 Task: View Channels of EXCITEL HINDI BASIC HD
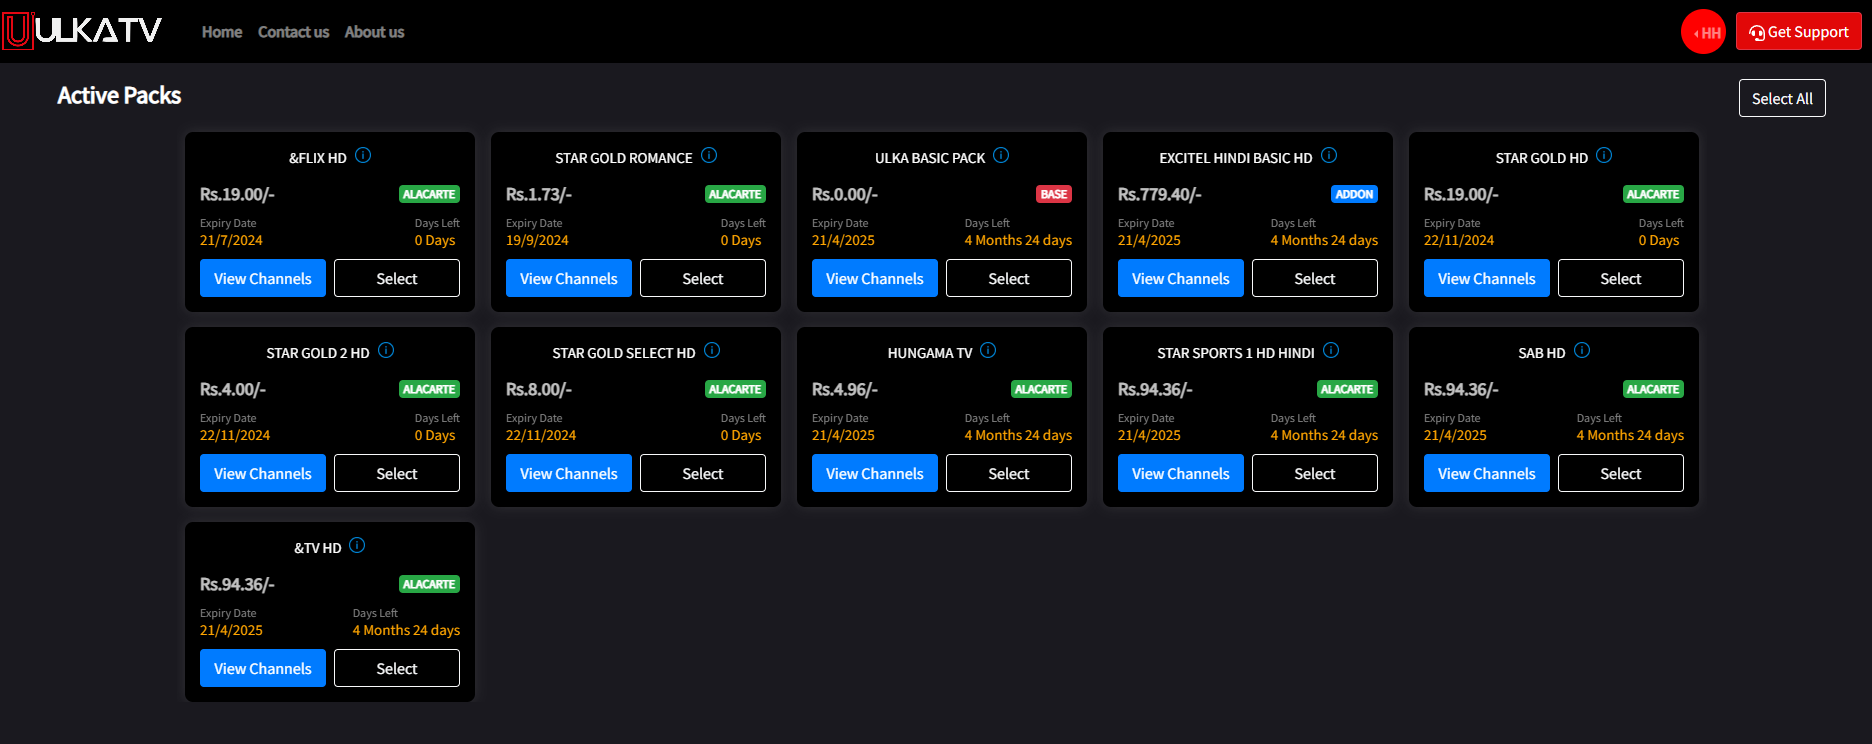1181,278
